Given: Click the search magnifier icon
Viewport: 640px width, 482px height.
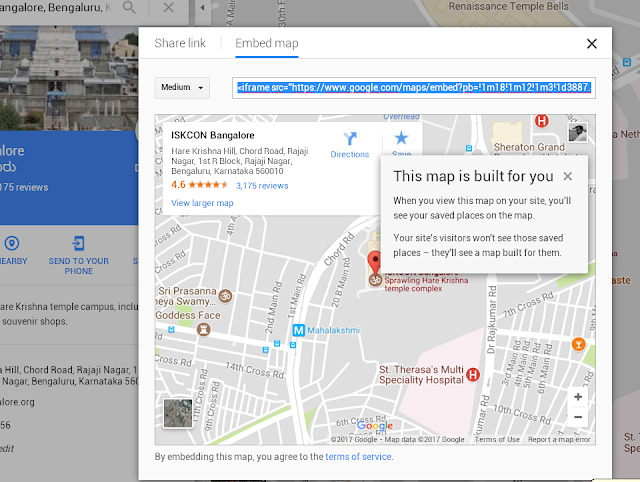Looking at the screenshot, I should tap(129, 7).
